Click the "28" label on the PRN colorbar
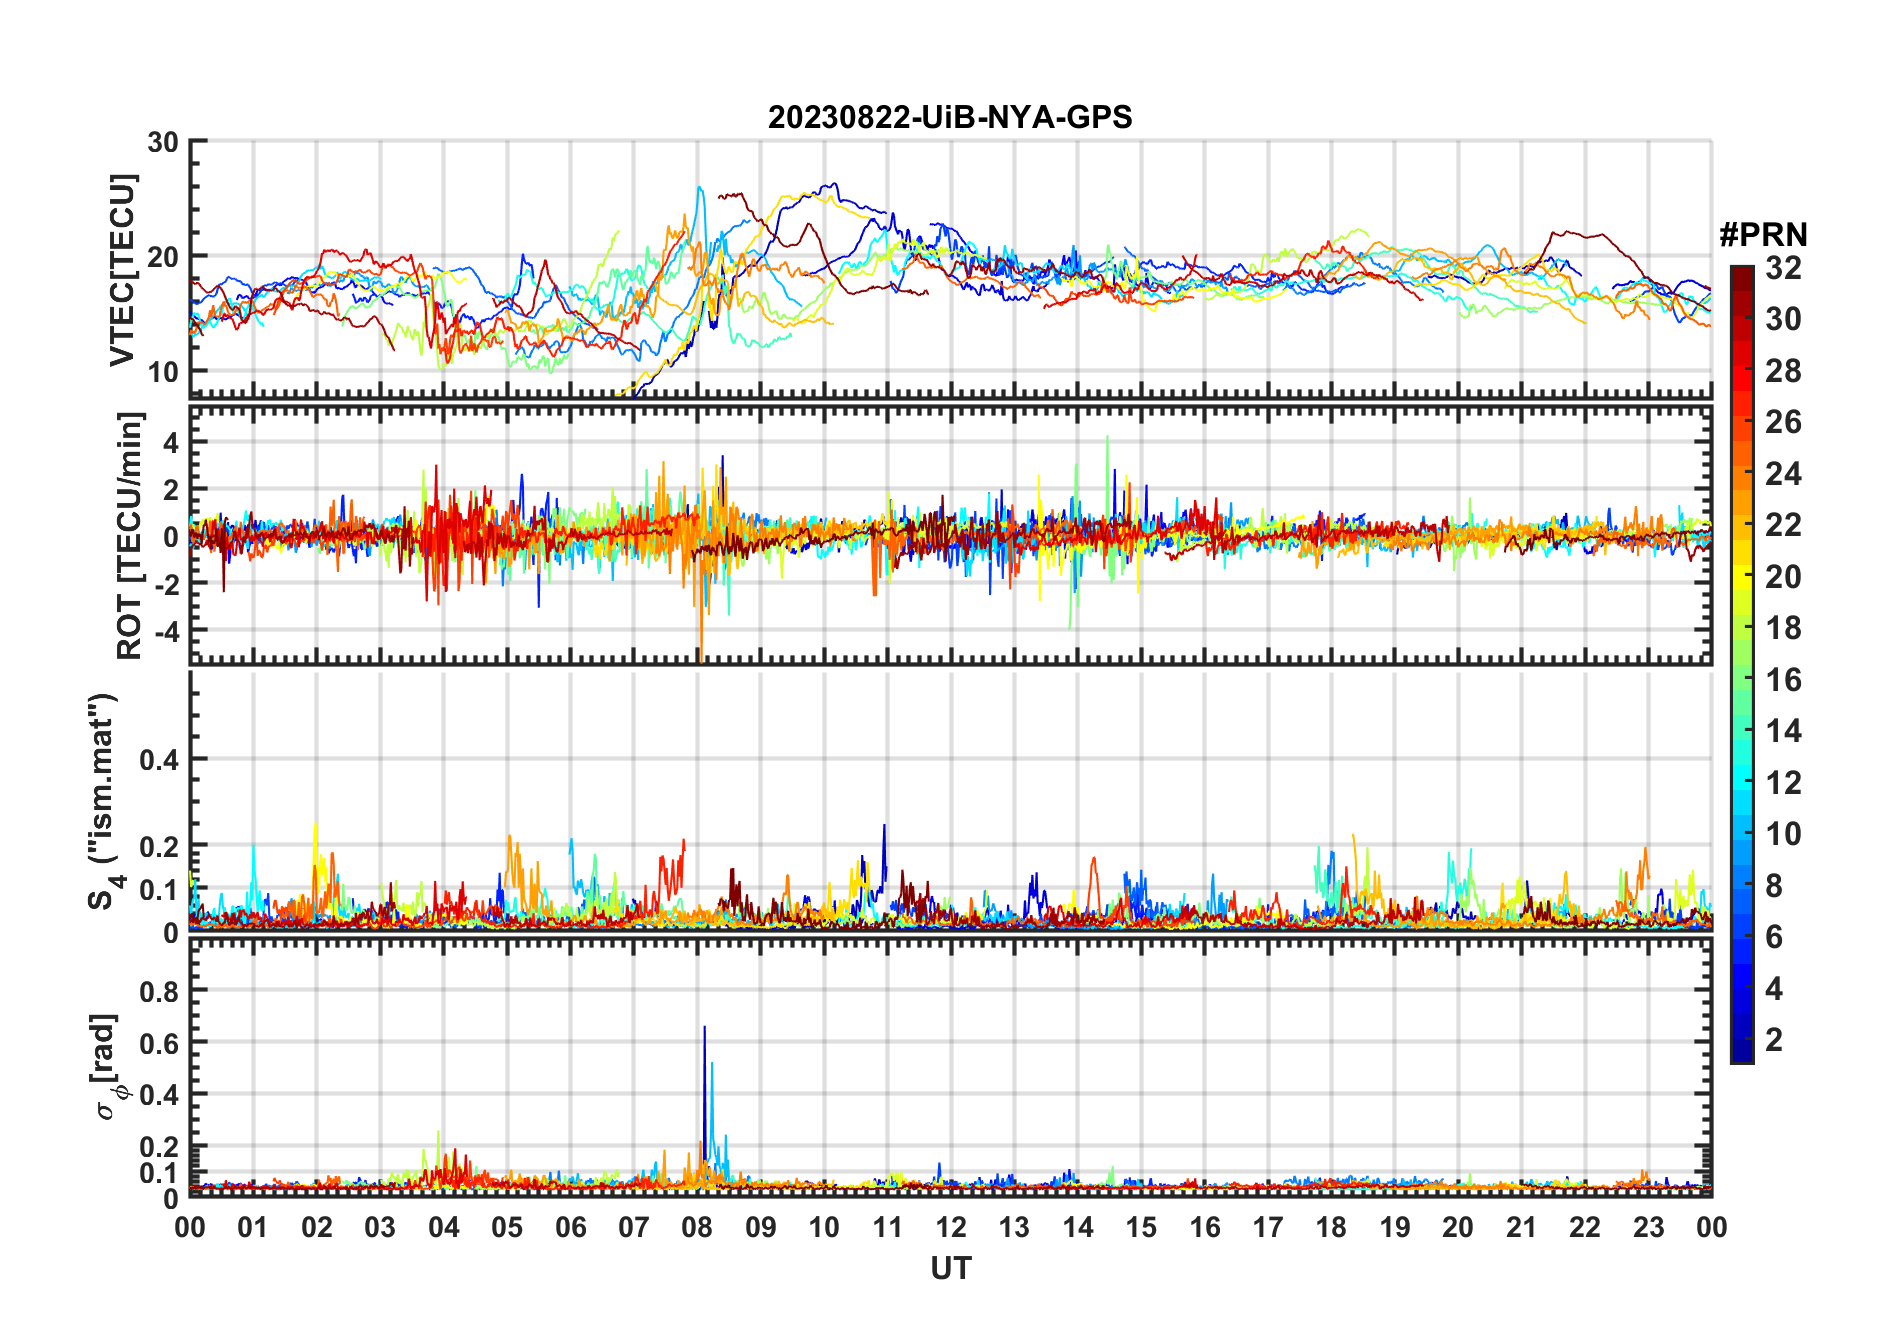The image size is (1902, 1330). point(1783,371)
